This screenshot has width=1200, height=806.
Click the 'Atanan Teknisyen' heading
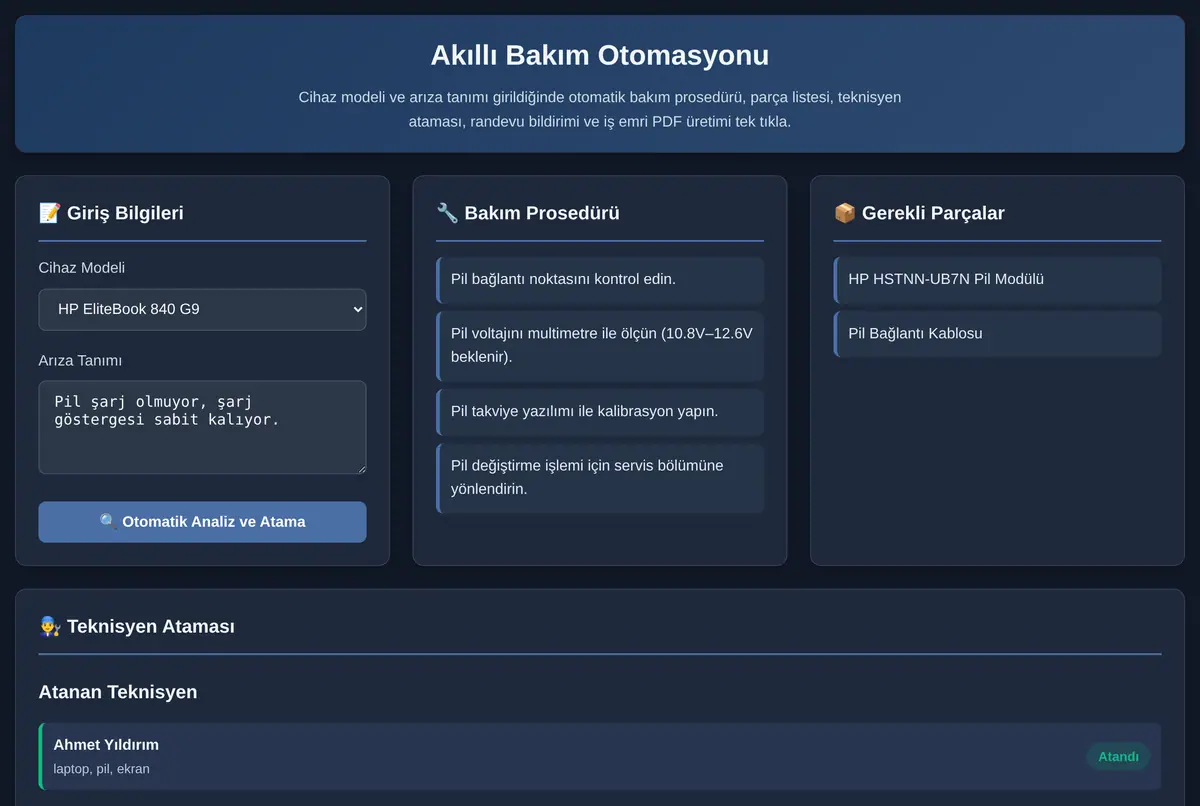point(118,692)
